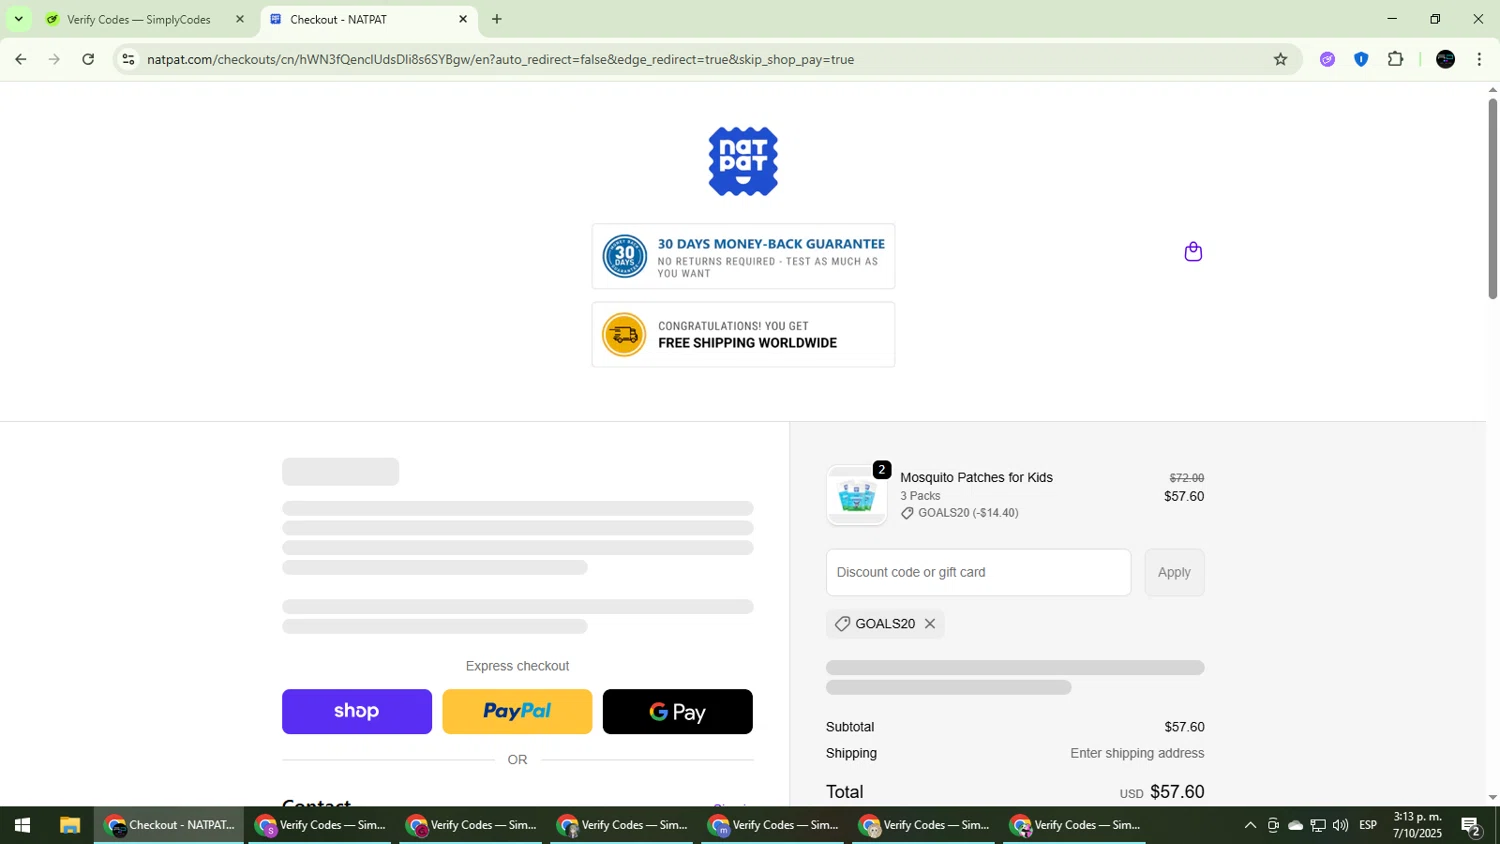Click the free shipping truck icon
The width and height of the screenshot is (1500, 844).
tap(624, 335)
